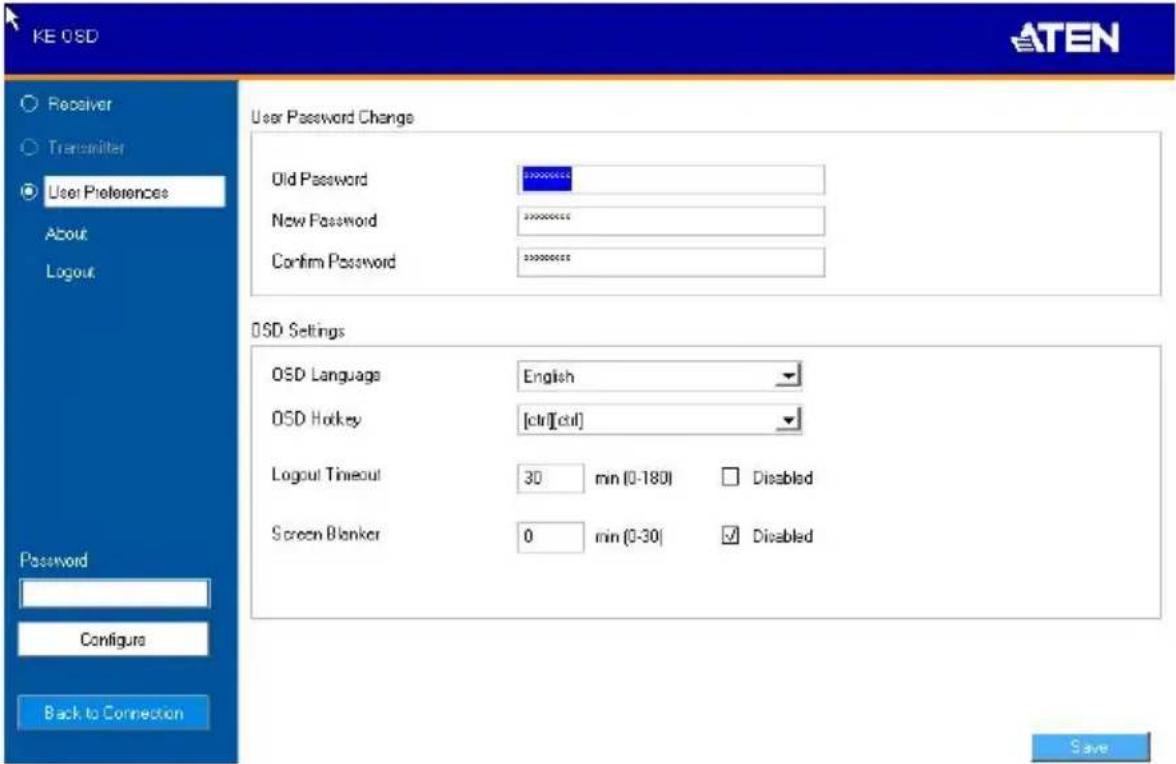Open the User Preferences sidebar entry
The width and height of the screenshot is (1176, 764).
tap(134, 192)
